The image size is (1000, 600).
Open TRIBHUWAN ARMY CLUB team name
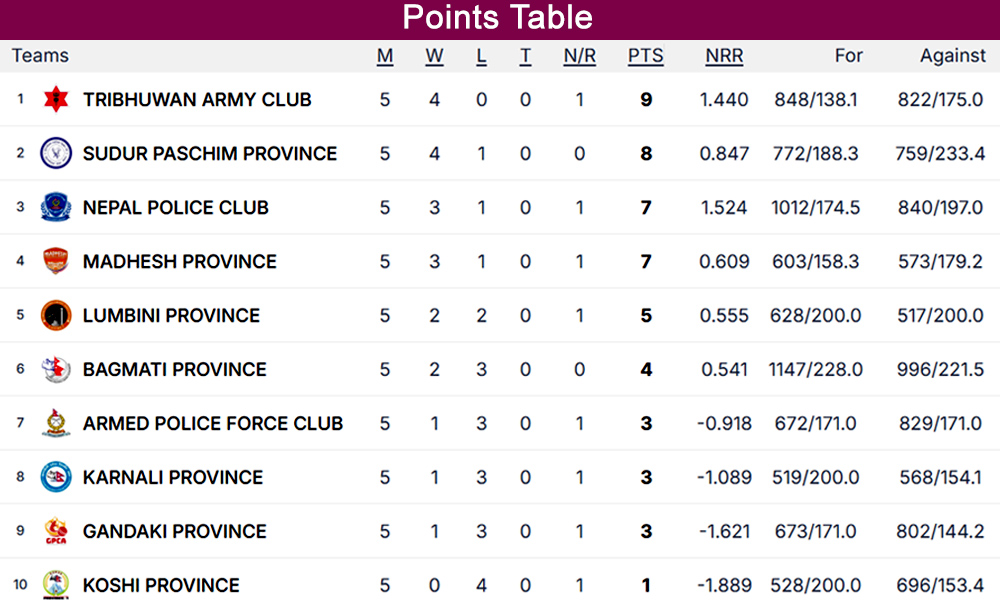coord(197,100)
